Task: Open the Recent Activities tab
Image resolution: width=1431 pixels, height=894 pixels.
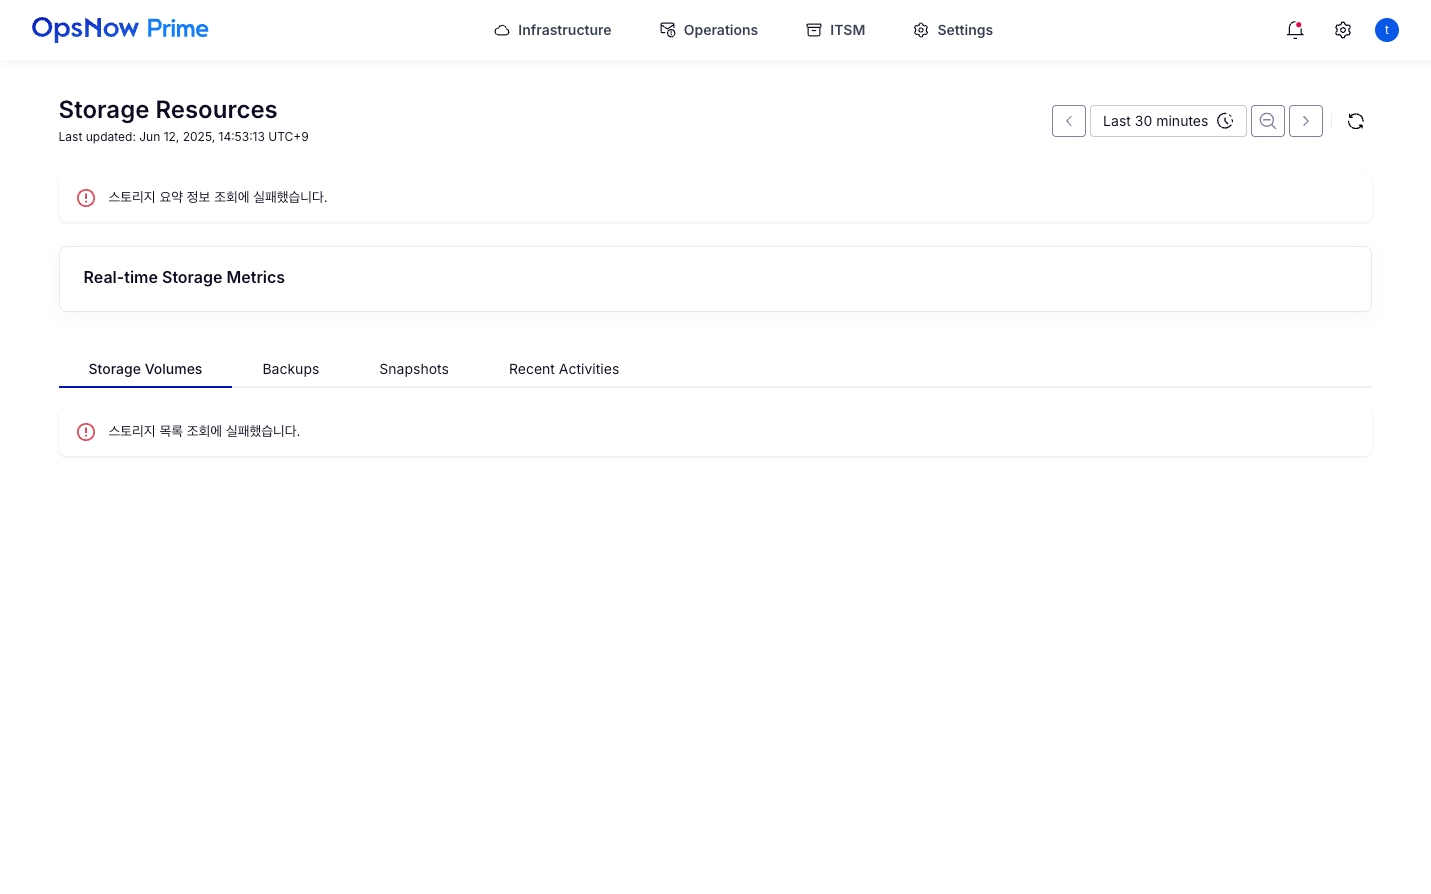Action: [x=564, y=369]
